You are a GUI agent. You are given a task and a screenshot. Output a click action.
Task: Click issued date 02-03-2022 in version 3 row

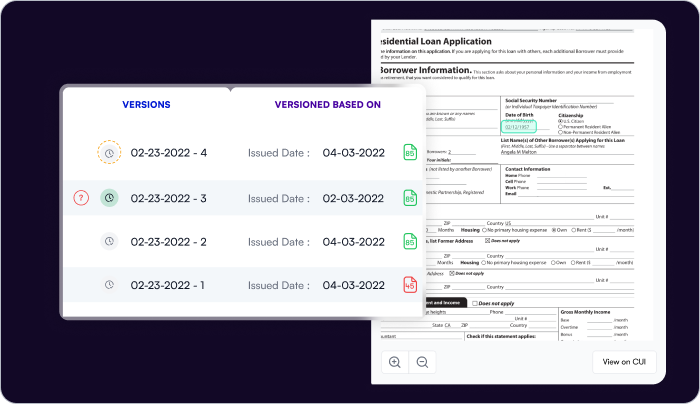click(x=353, y=198)
